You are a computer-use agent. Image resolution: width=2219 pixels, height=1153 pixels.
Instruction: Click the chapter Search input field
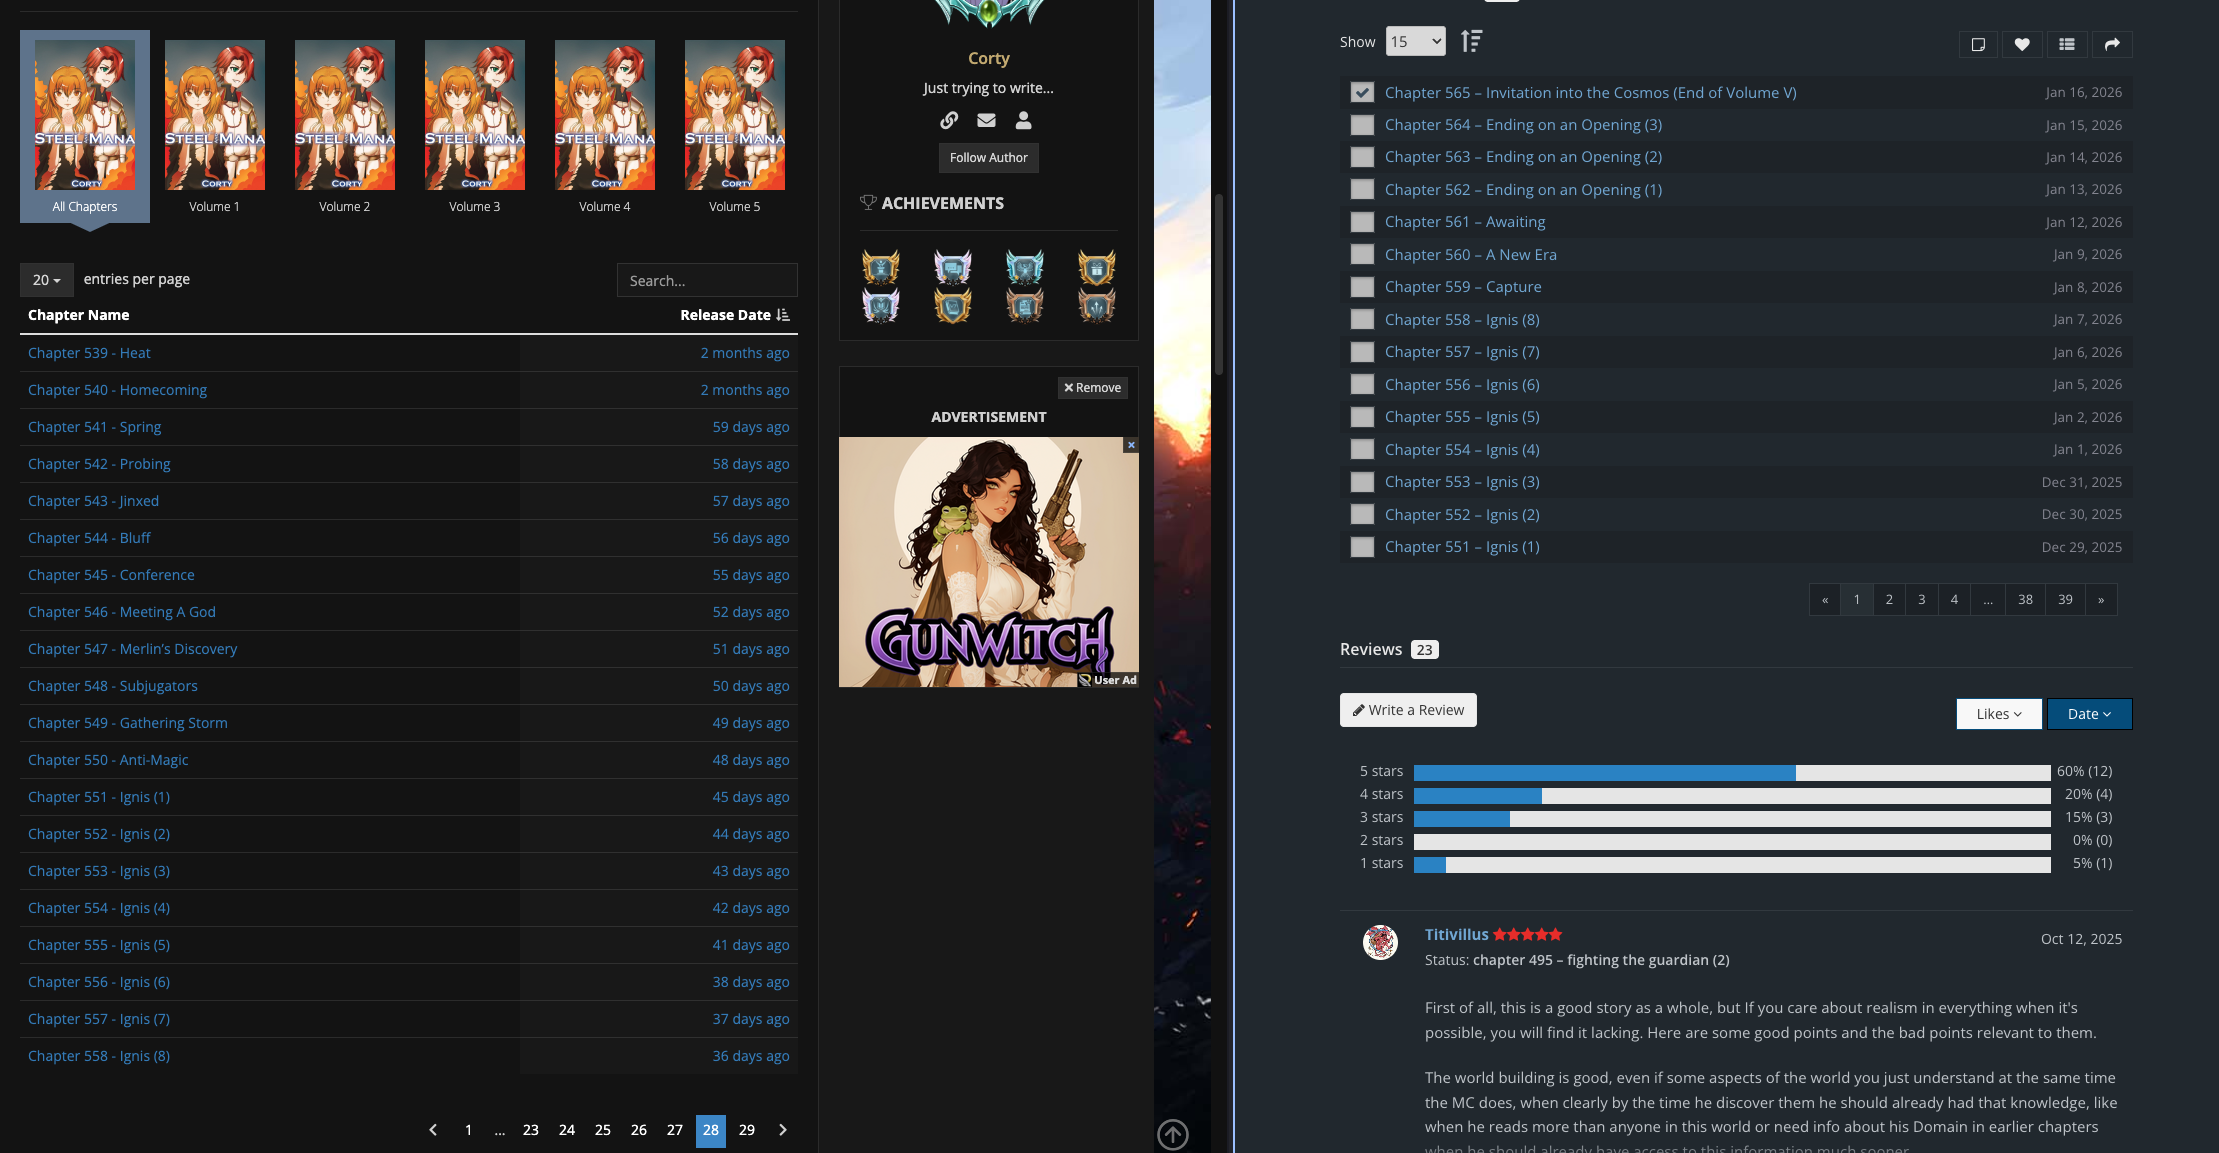706,281
